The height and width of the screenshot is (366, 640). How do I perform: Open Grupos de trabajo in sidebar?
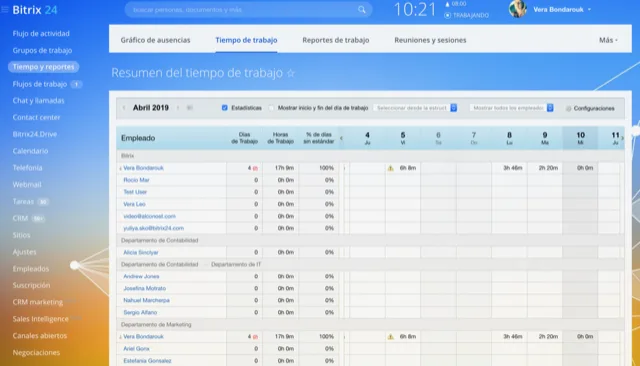click(x=42, y=50)
